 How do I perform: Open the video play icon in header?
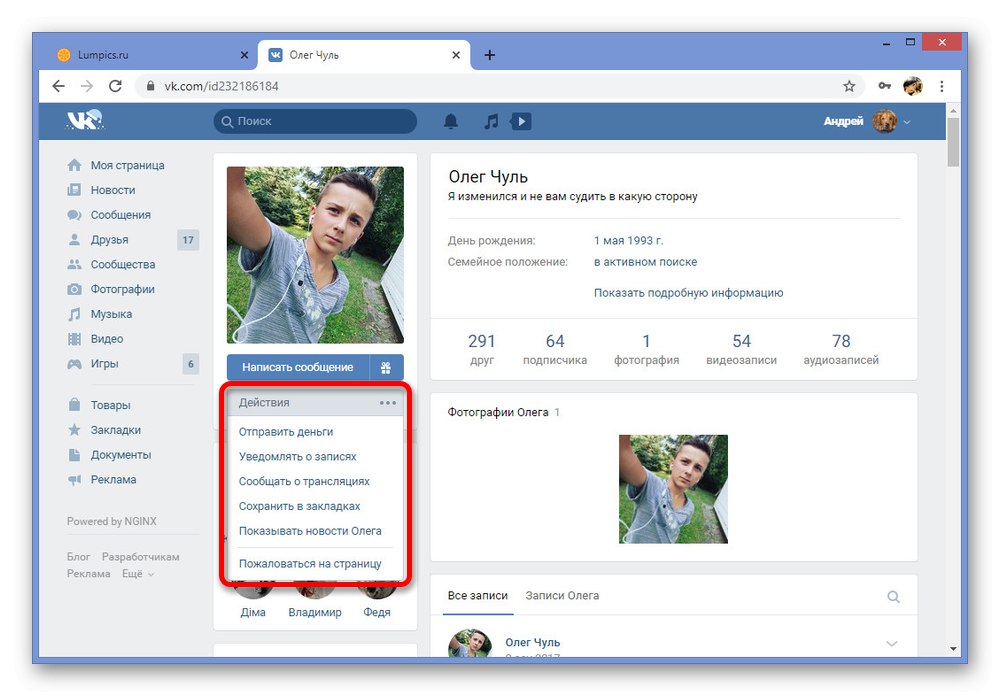coord(521,121)
